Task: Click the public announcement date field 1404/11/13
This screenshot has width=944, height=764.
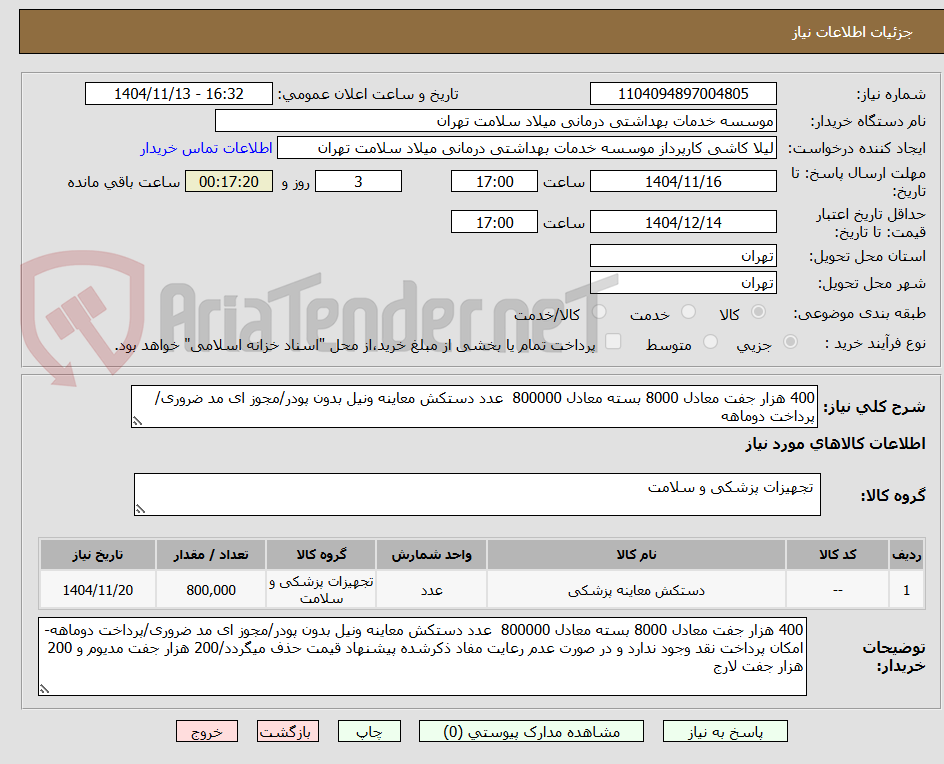Action: (179, 94)
